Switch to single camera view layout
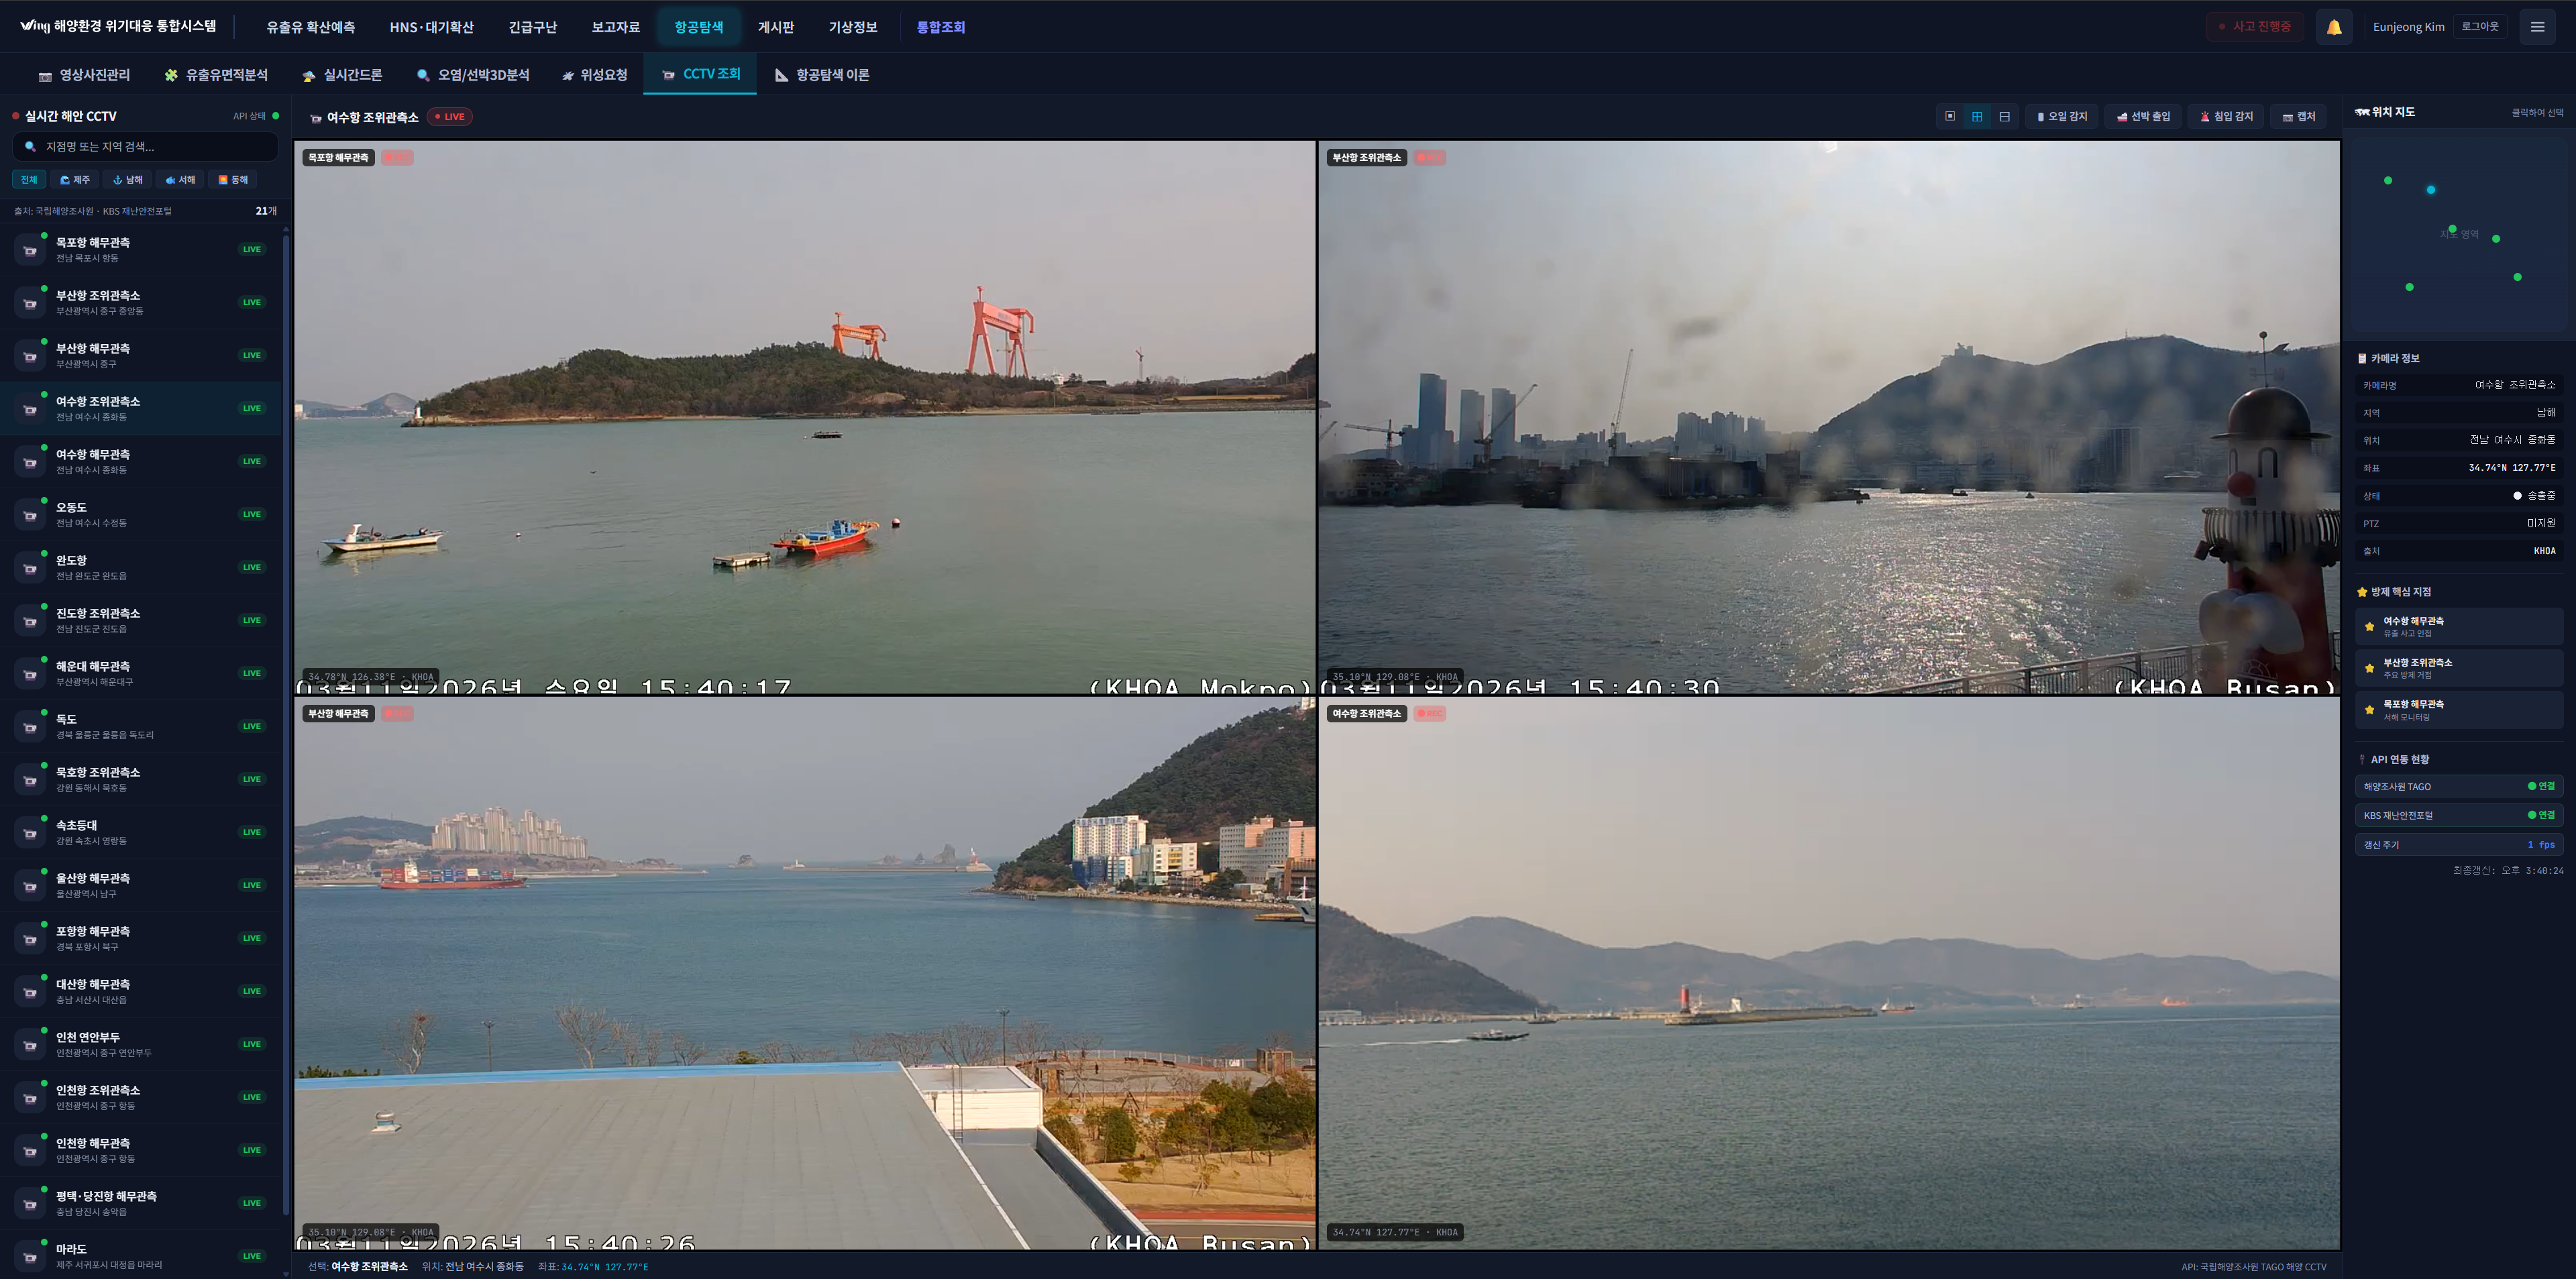The width and height of the screenshot is (2576, 1279). coord(1949,117)
